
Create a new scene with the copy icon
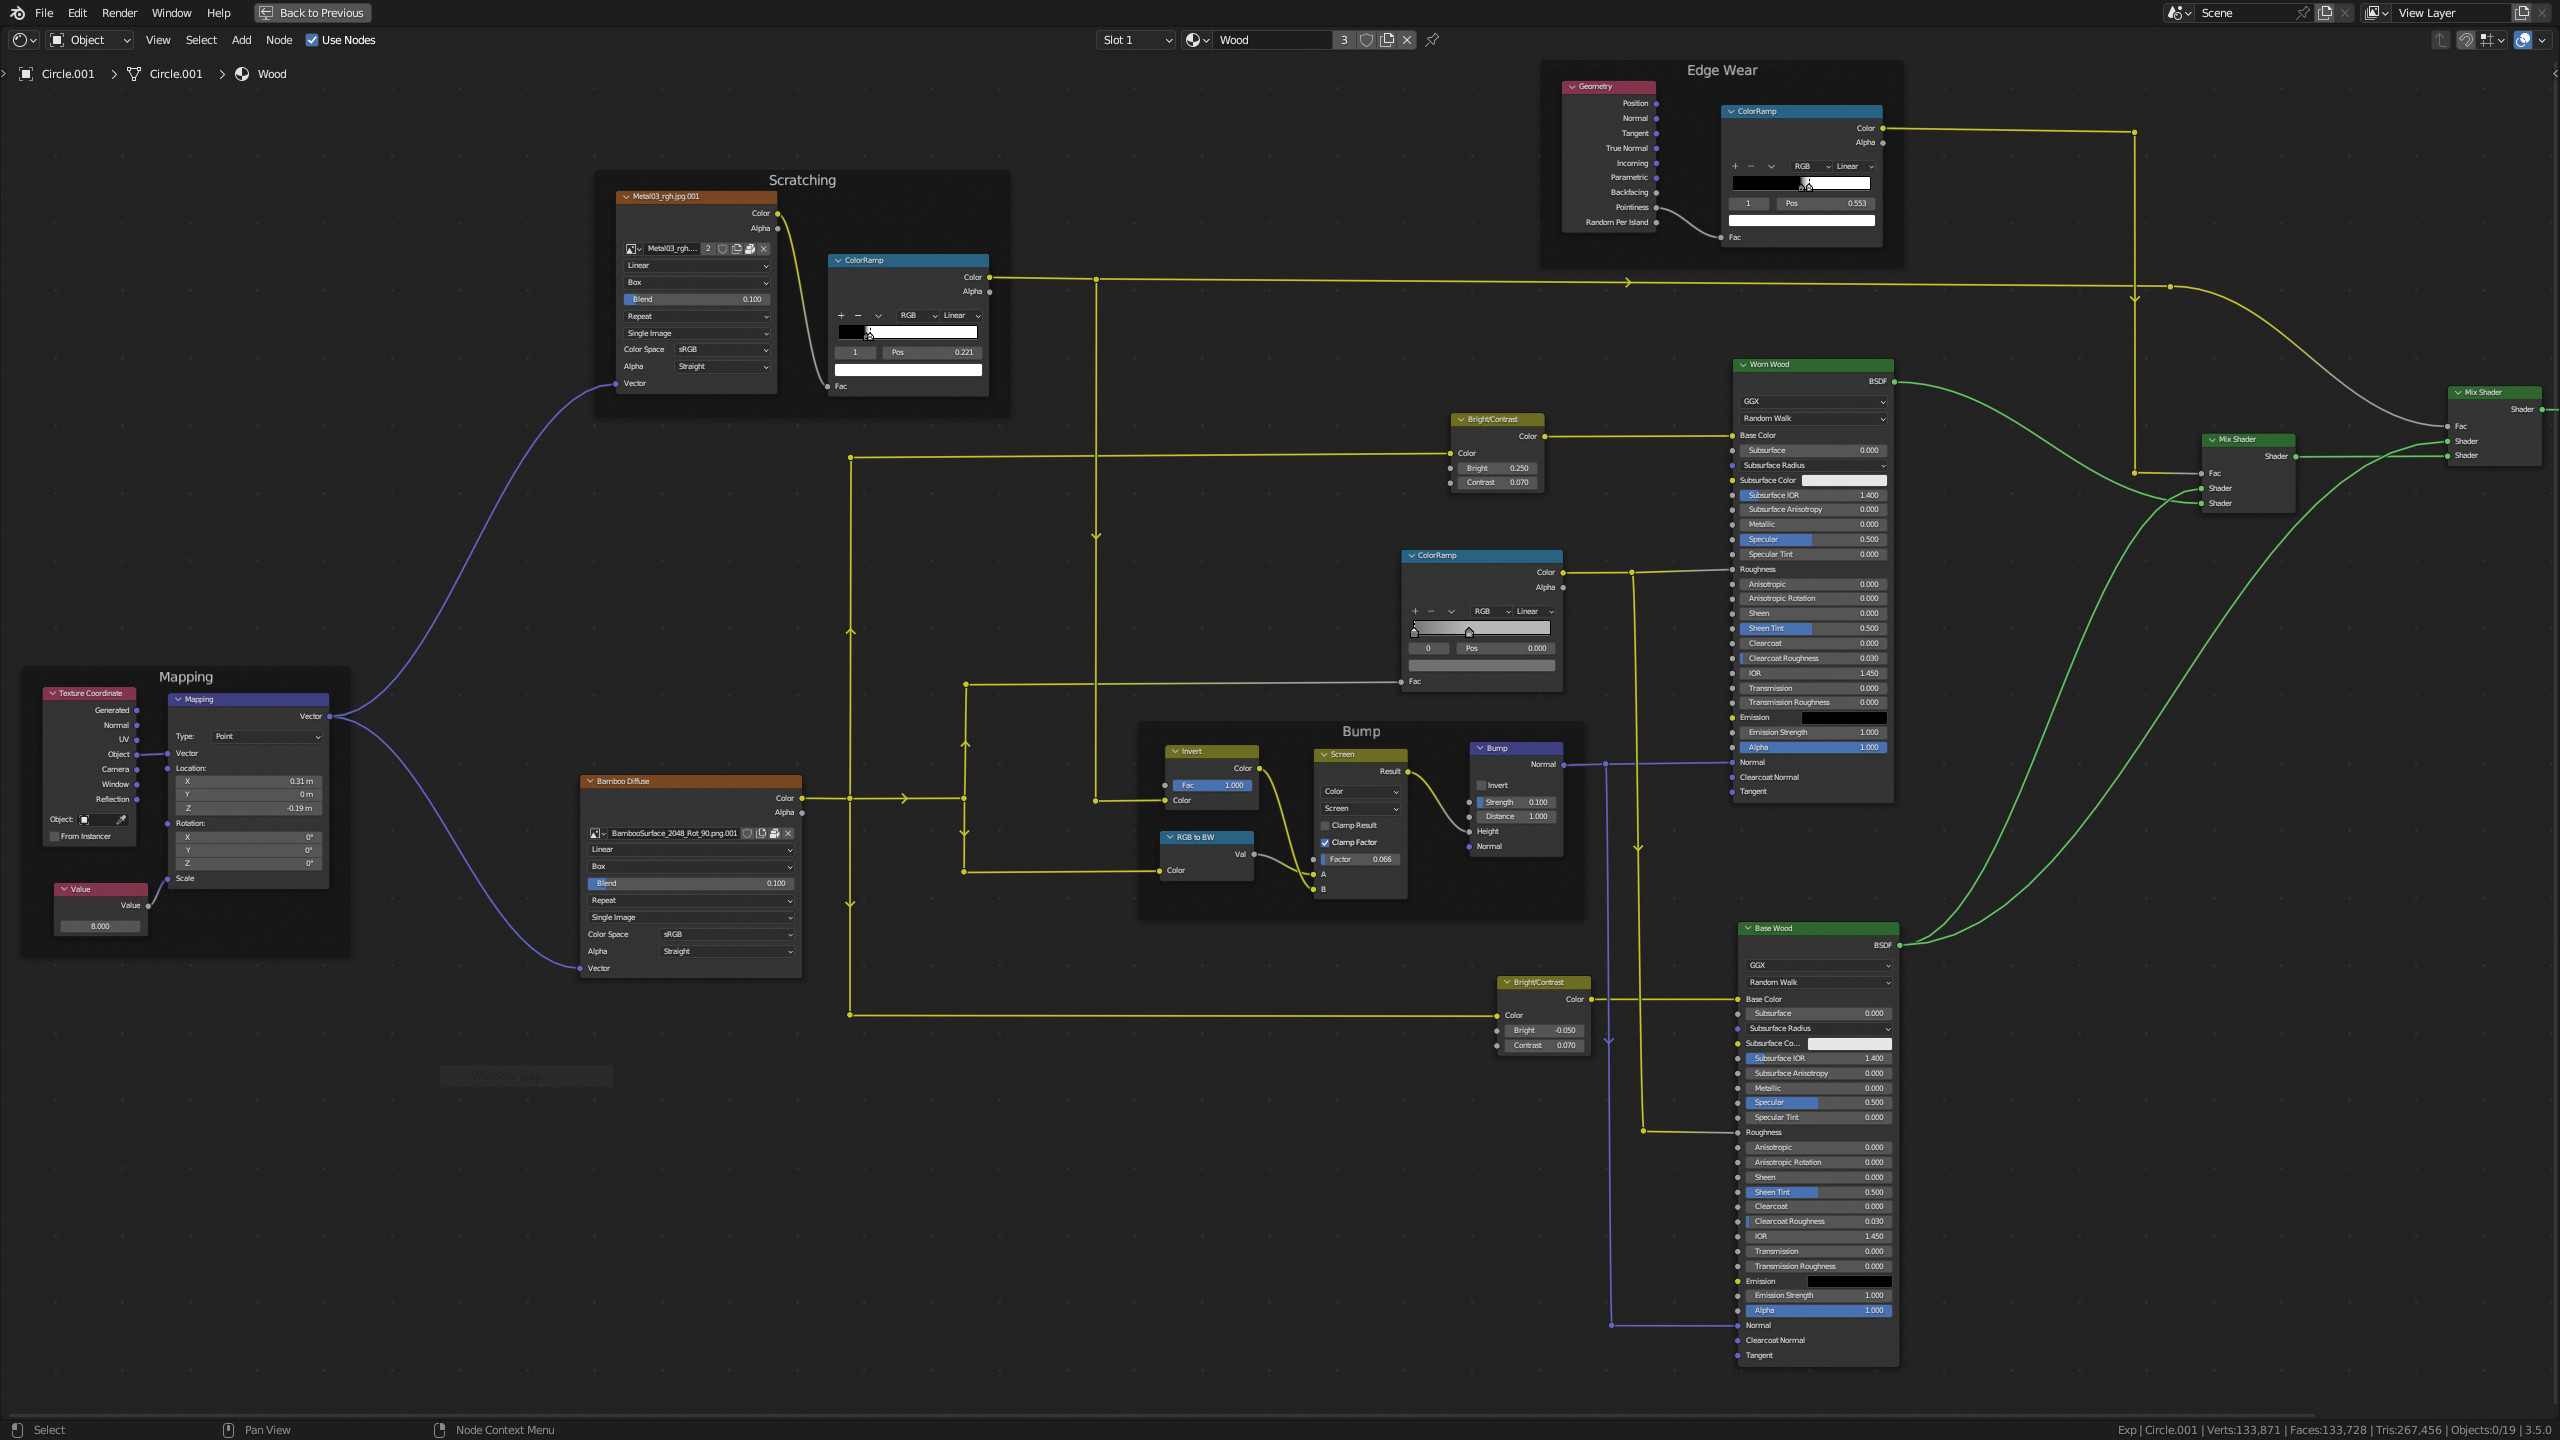point(2325,13)
